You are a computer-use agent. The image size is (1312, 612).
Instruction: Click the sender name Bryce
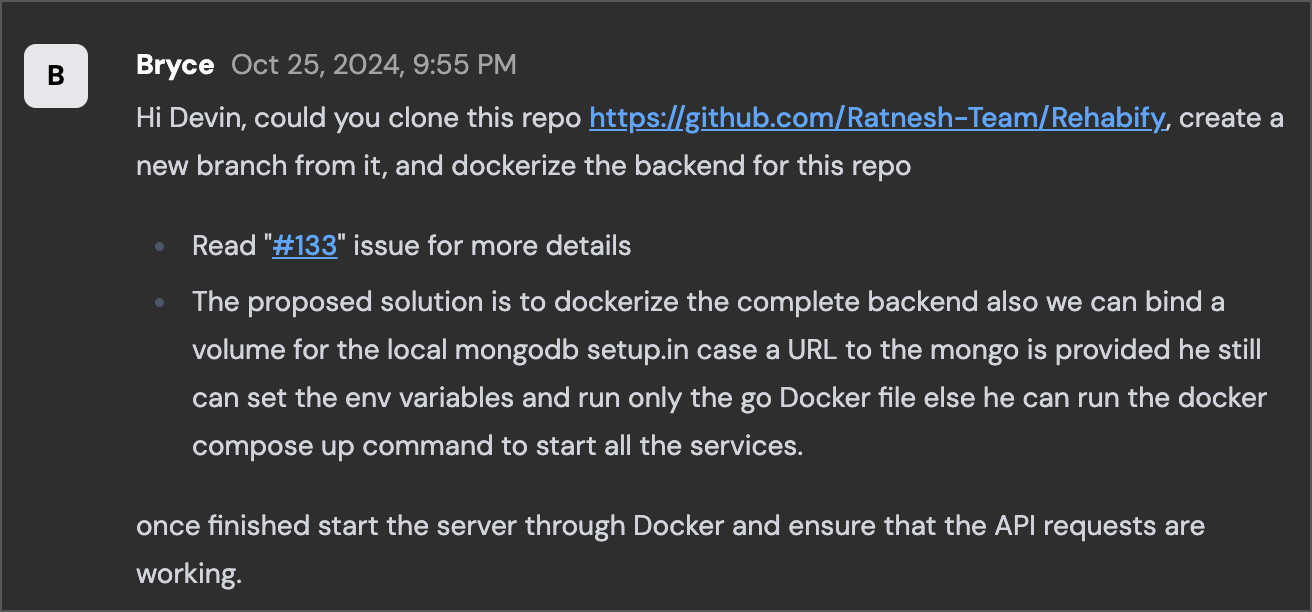(x=175, y=65)
